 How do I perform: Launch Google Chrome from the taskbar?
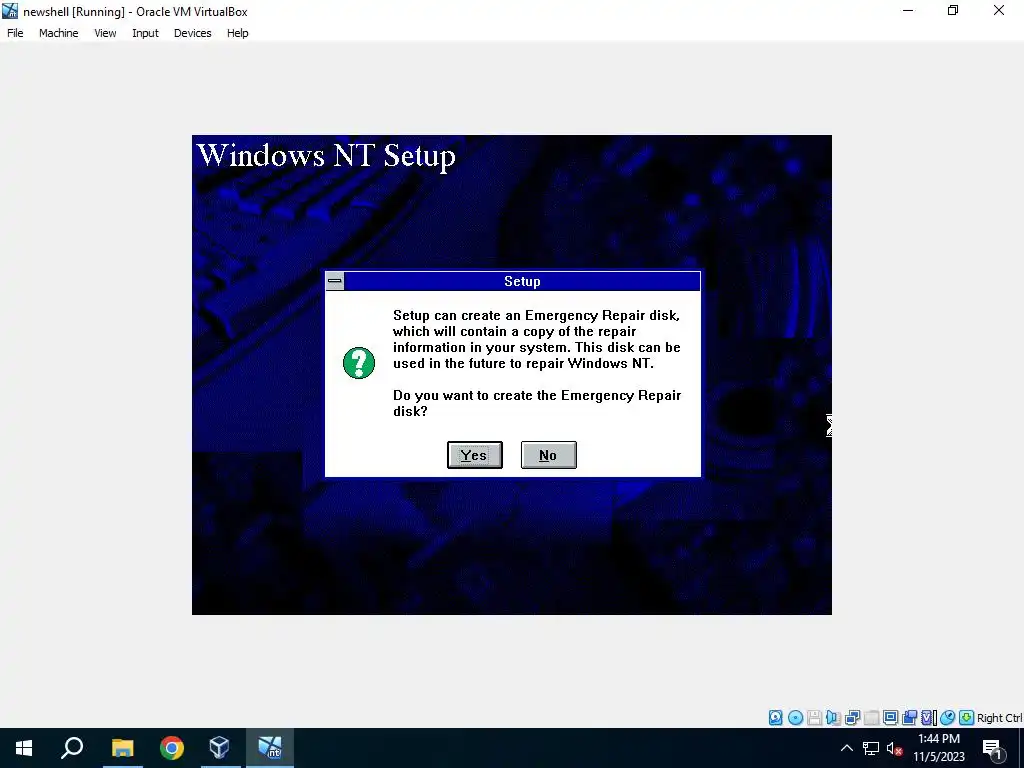[172, 748]
